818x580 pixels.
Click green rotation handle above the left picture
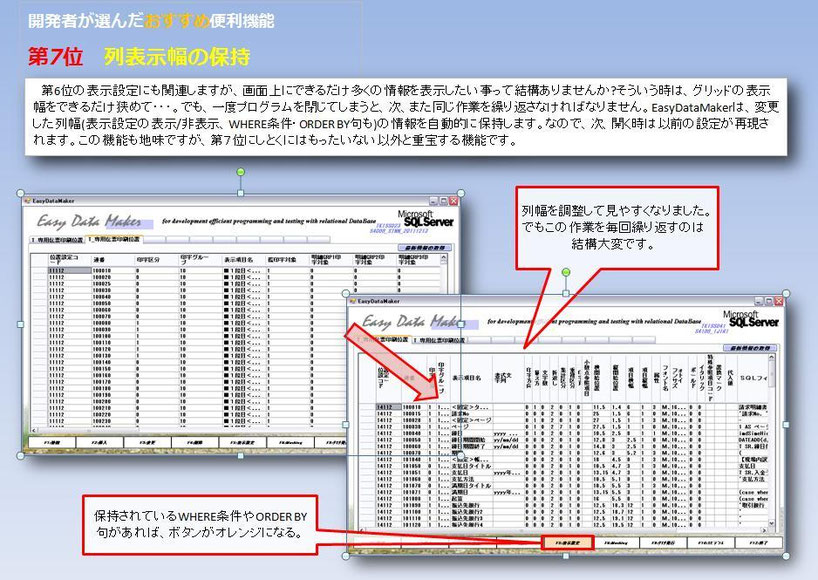[240, 172]
